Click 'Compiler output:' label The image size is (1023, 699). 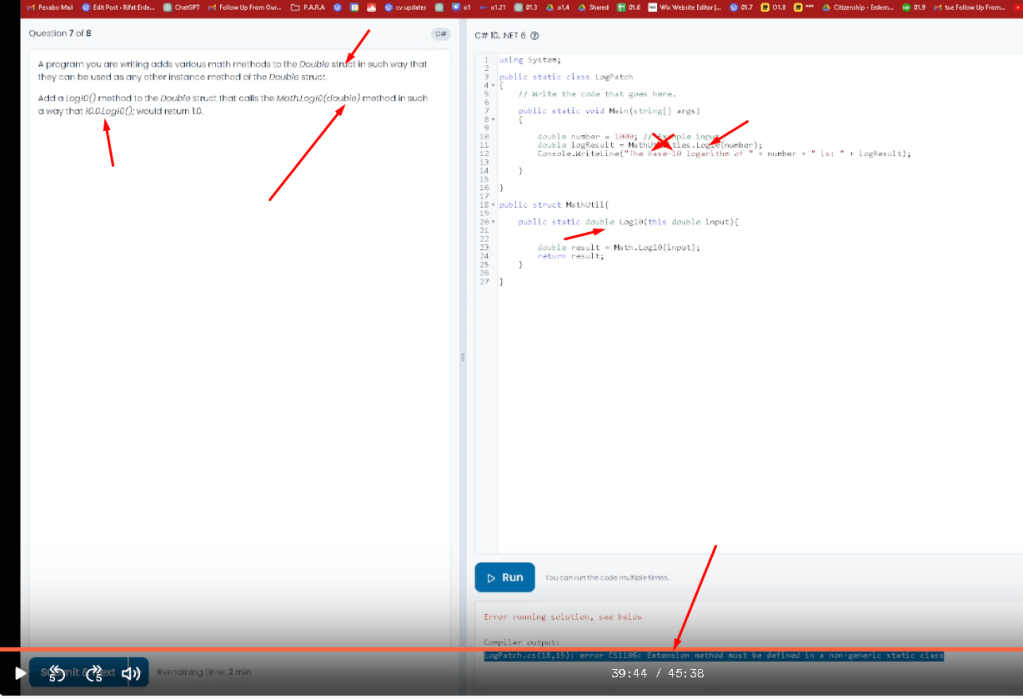pos(522,642)
